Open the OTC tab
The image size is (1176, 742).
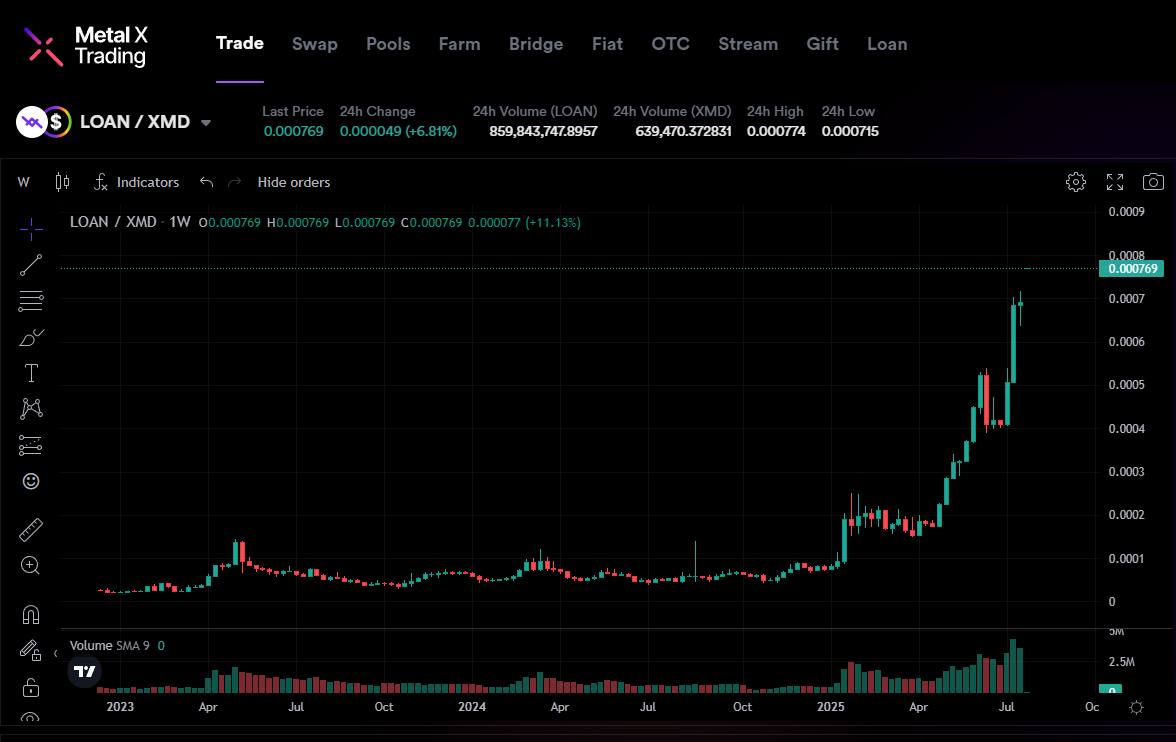click(670, 44)
